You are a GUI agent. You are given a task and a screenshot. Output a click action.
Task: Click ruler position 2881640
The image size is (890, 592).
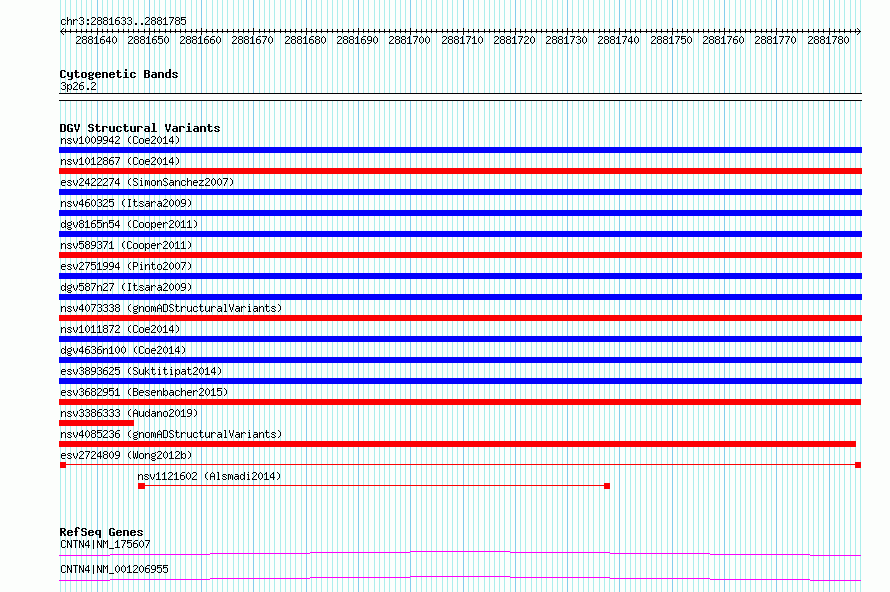pos(96,40)
